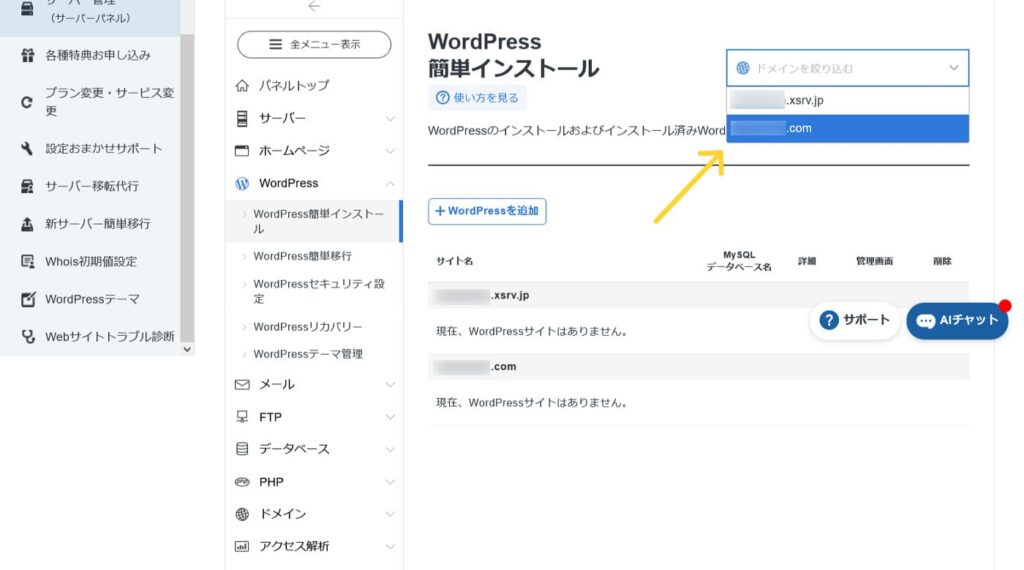
Task: Expand the アクセス解析 menu chevron
Action: [390, 546]
